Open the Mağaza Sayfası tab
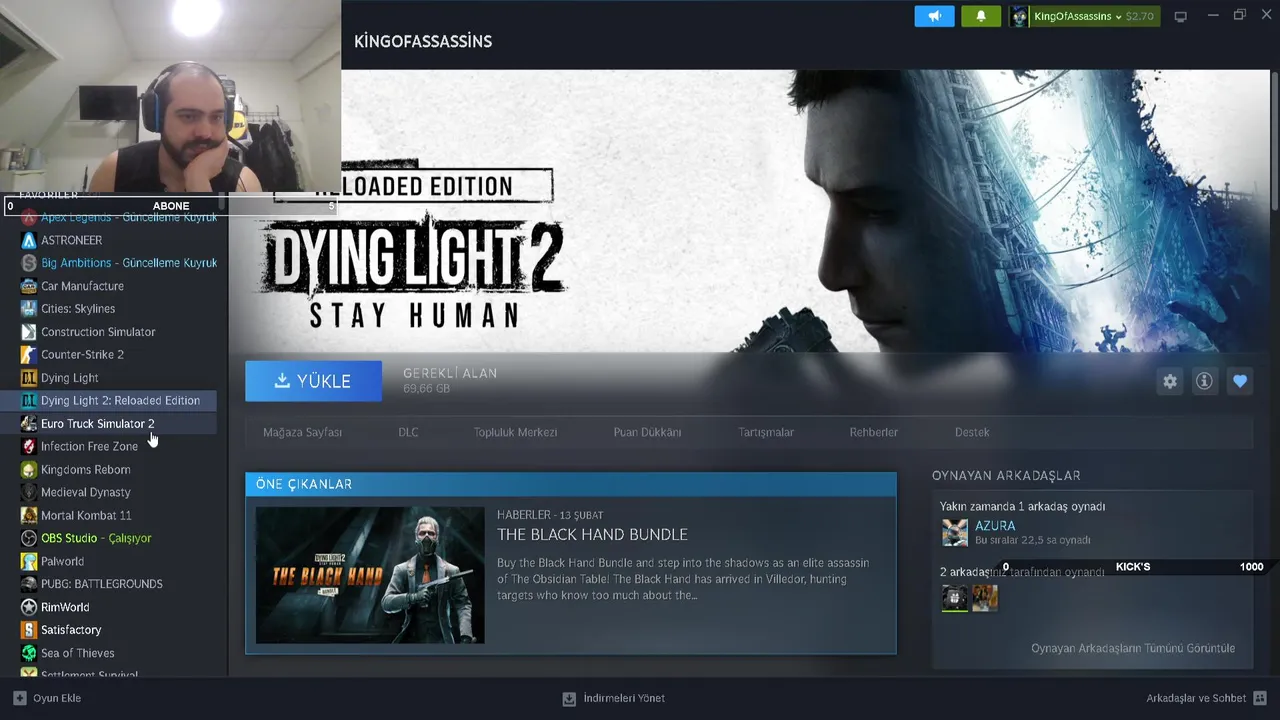Image resolution: width=1280 pixels, height=720 pixels. click(x=302, y=432)
